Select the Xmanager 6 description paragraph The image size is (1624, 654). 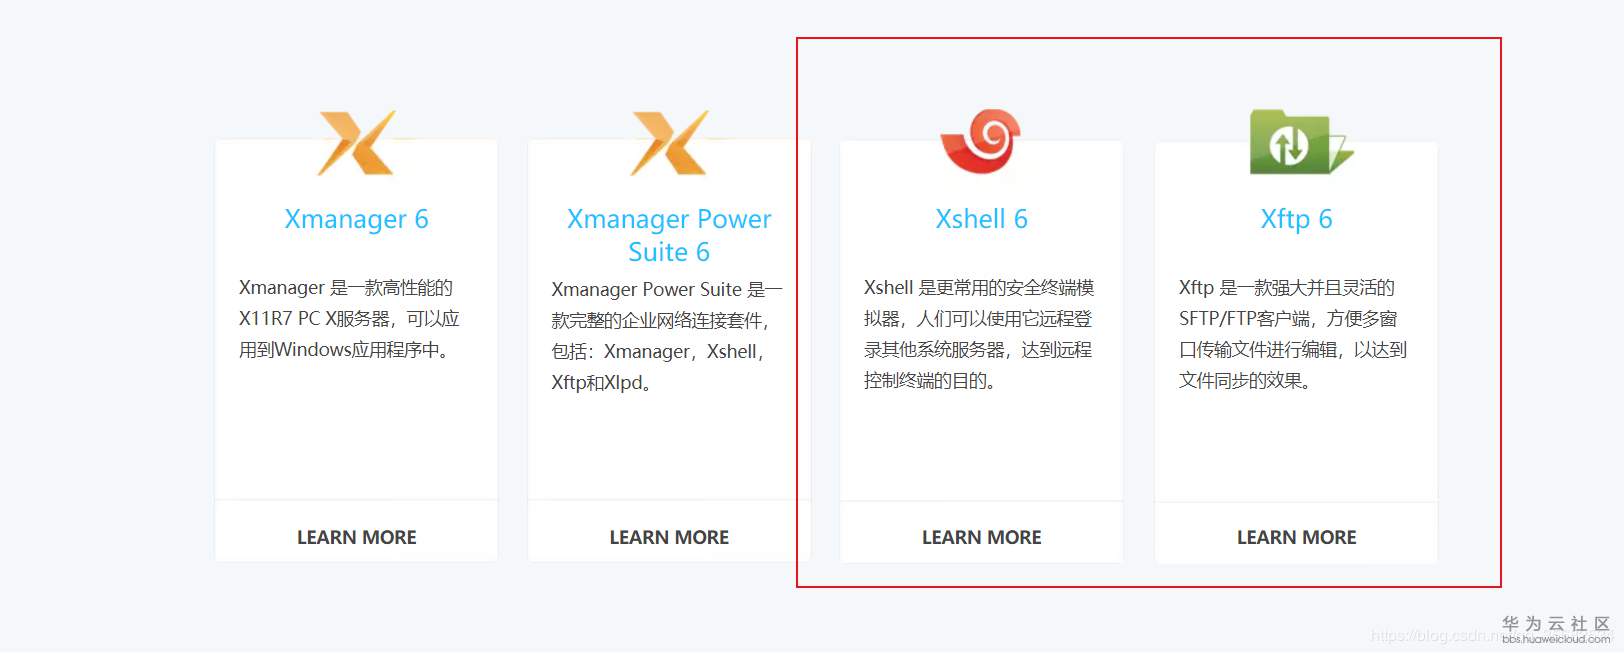(349, 318)
